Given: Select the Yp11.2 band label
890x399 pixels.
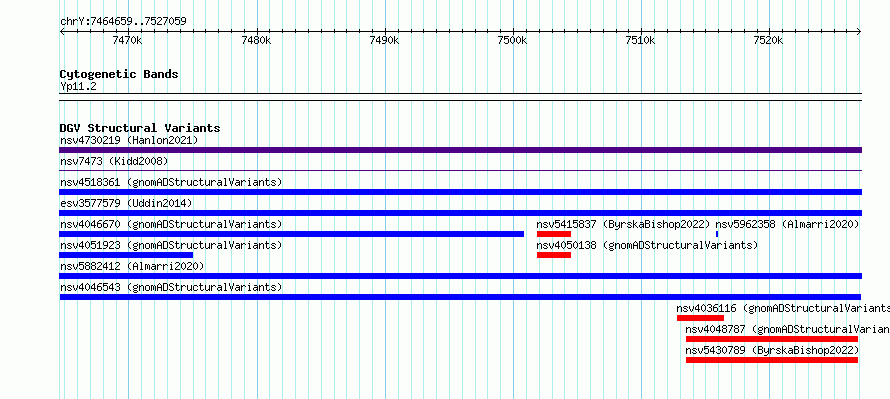Looking at the screenshot, I should coord(78,86).
